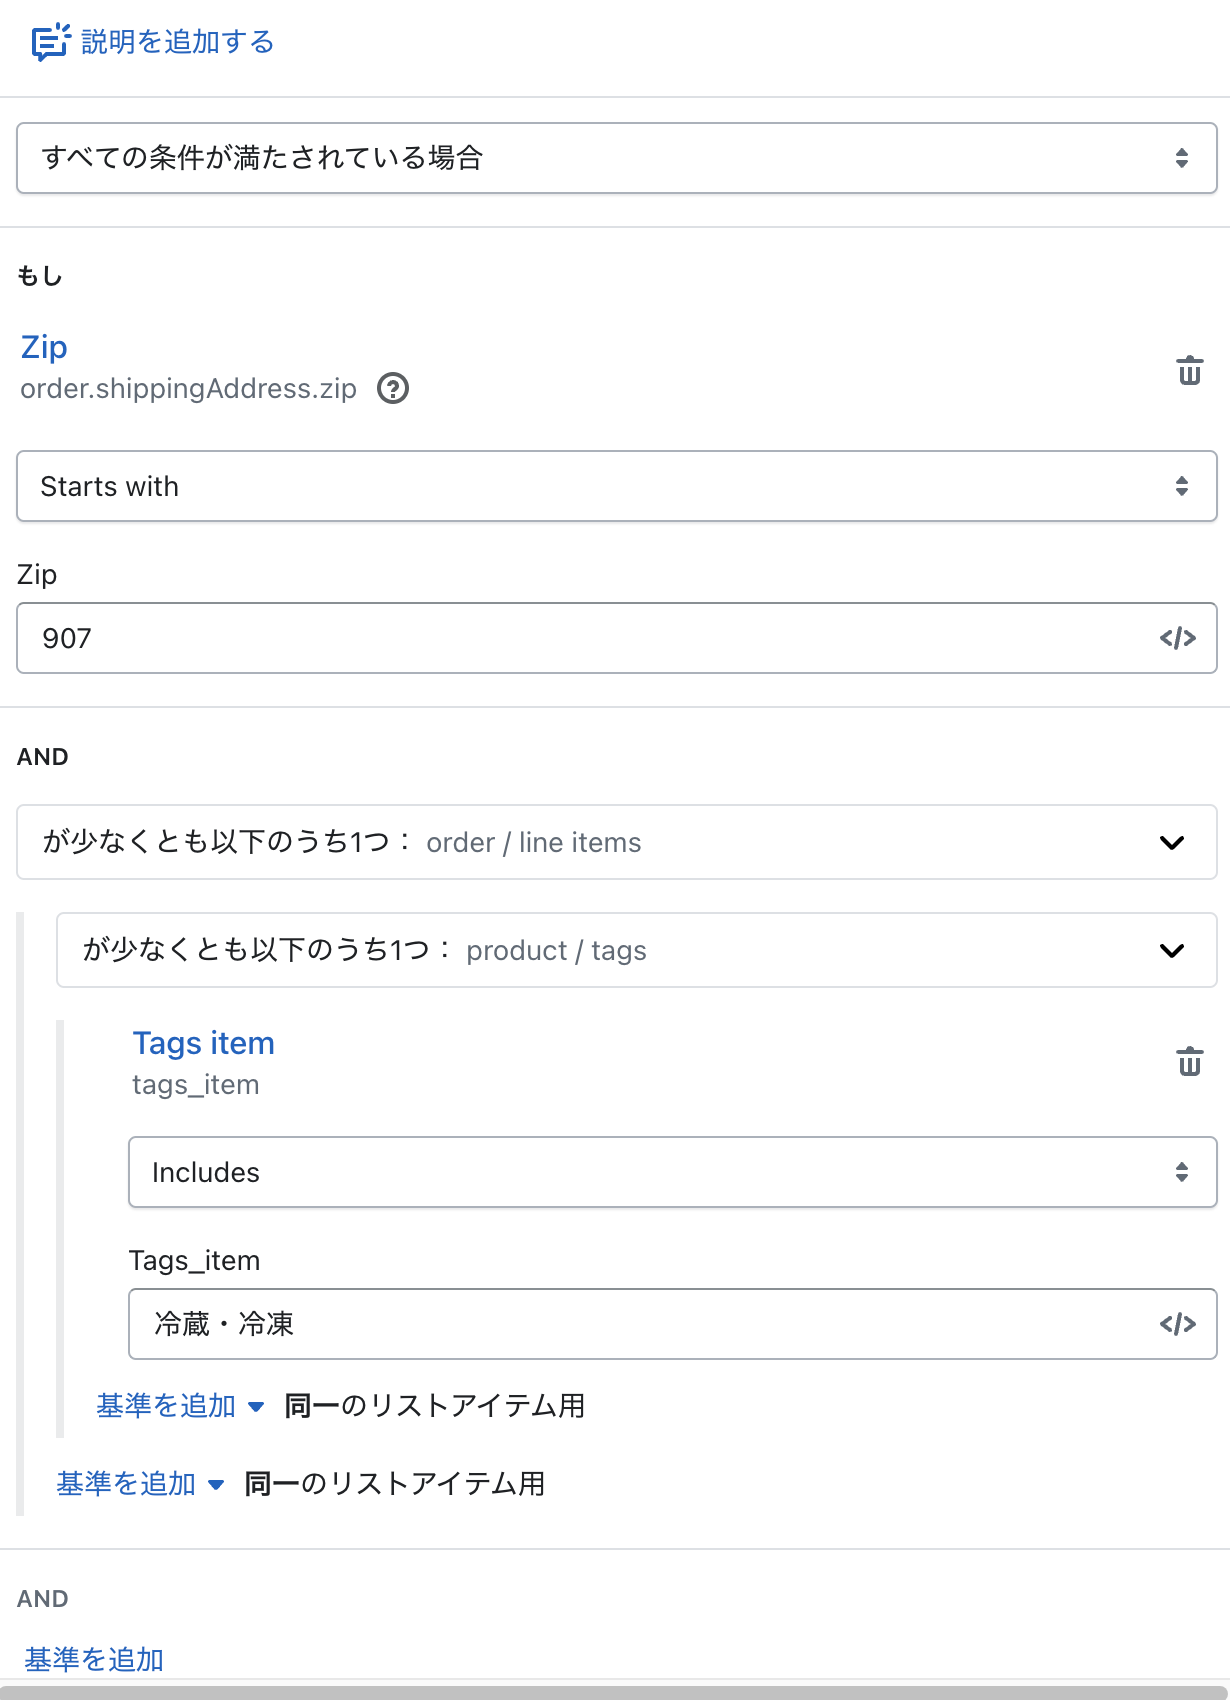Delete the Tags item condition
Image resolution: width=1230 pixels, height=1700 pixels.
[x=1189, y=1061]
